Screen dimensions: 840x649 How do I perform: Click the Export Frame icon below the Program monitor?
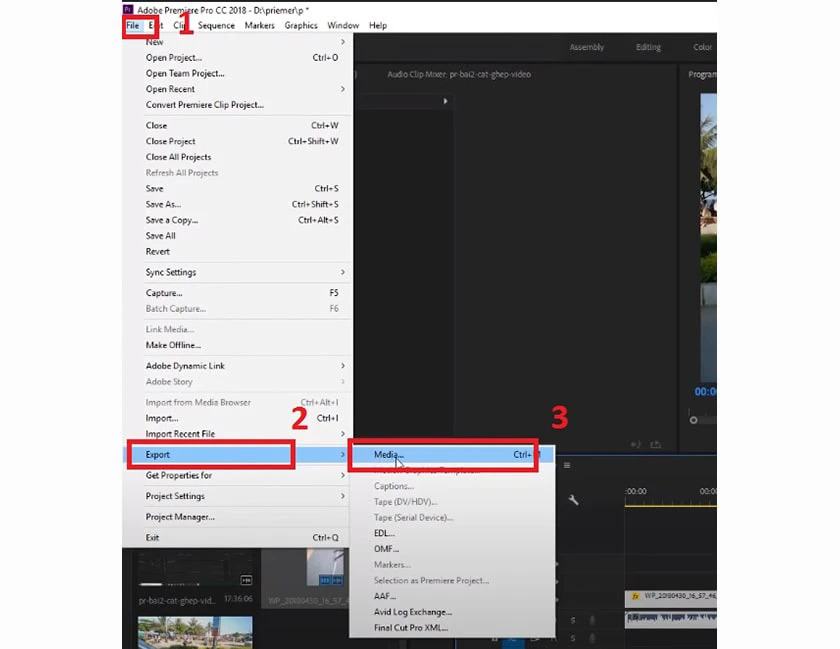coord(657,444)
